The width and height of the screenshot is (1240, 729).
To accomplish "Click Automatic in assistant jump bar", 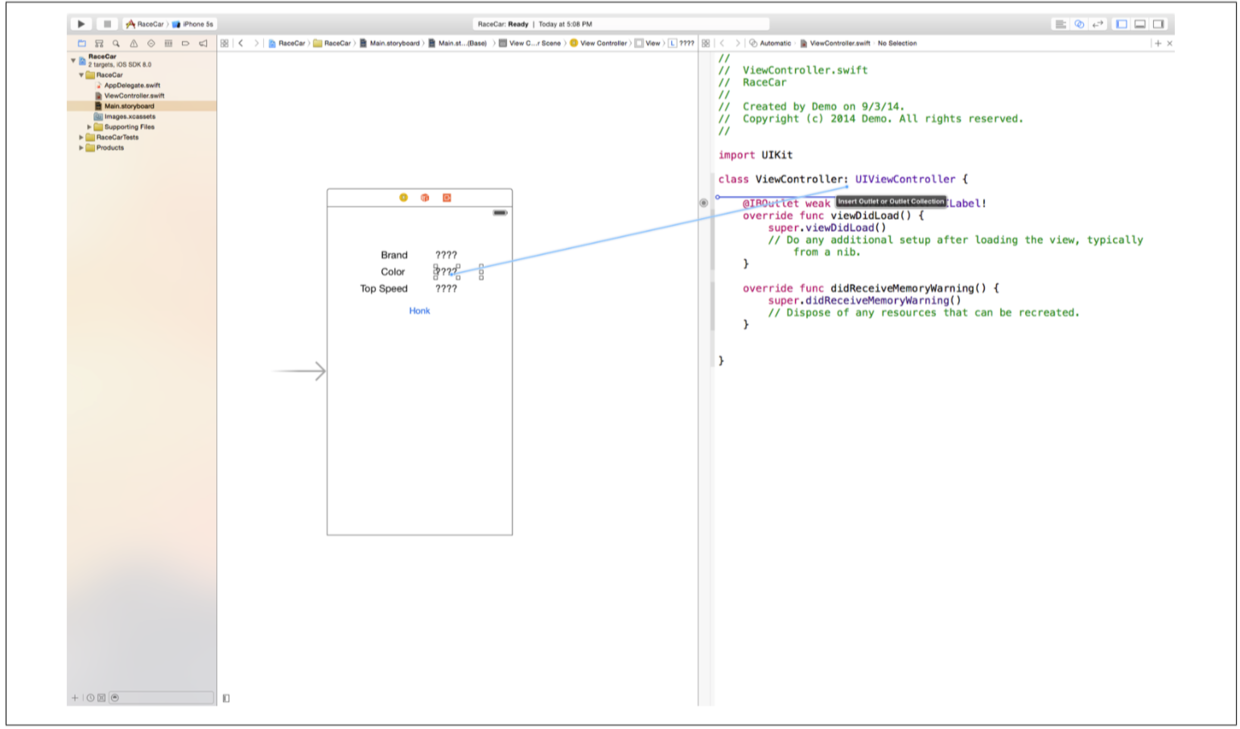I will [x=774, y=44].
